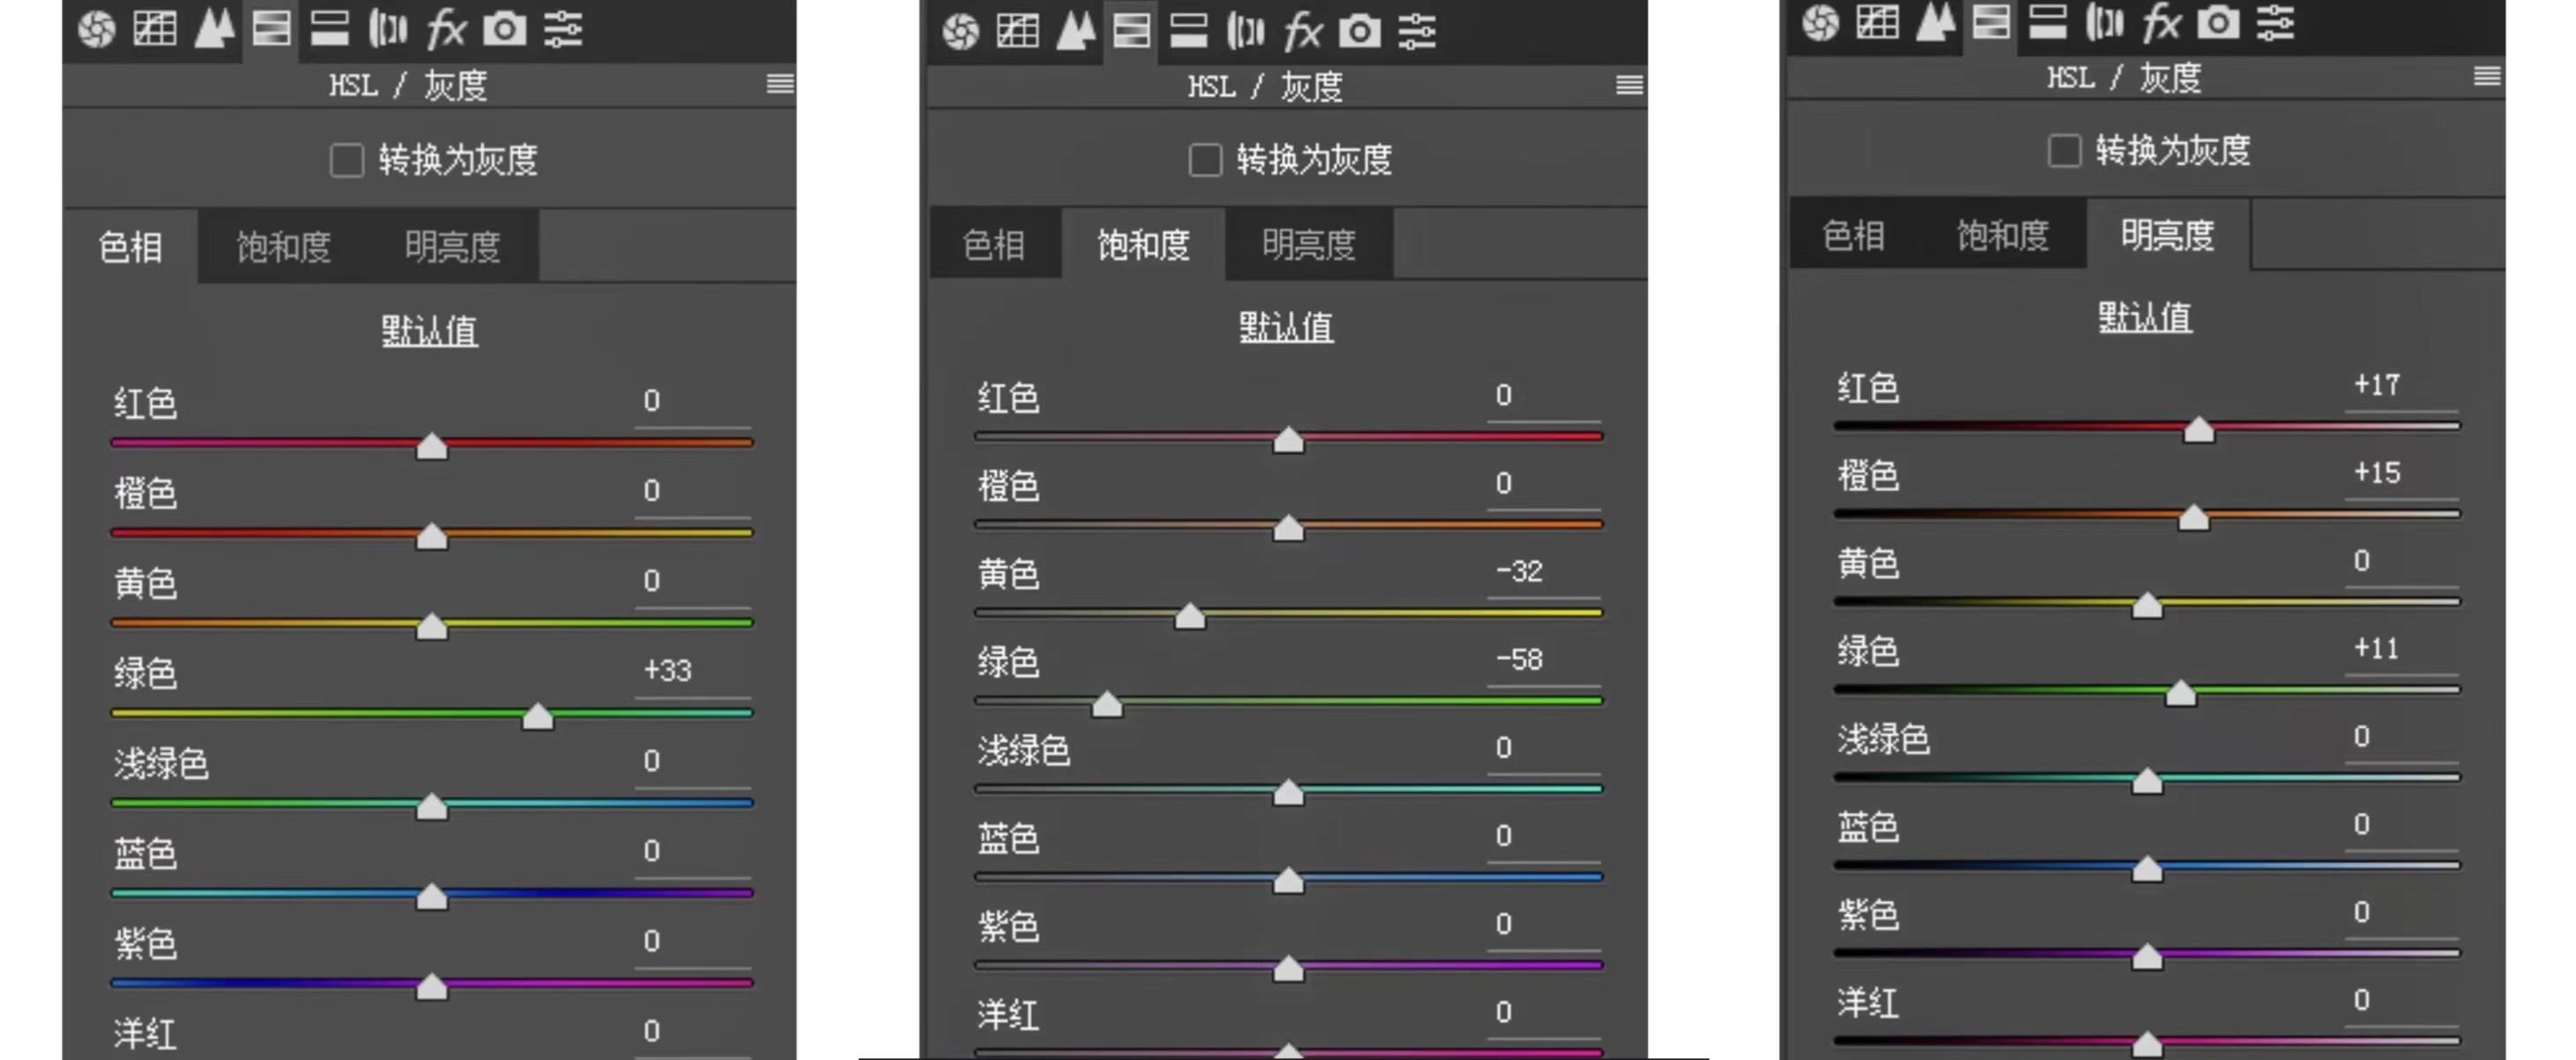Open Tone Curve icon in middle panel
Image resolution: width=2576 pixels, height=1060 pixels.
[x=1017, y=31]
